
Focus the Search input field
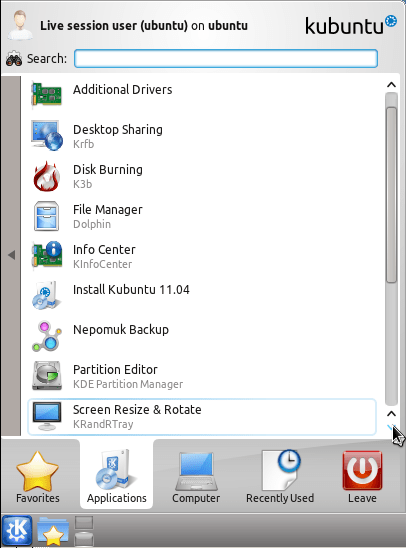(x=226, y=58)
